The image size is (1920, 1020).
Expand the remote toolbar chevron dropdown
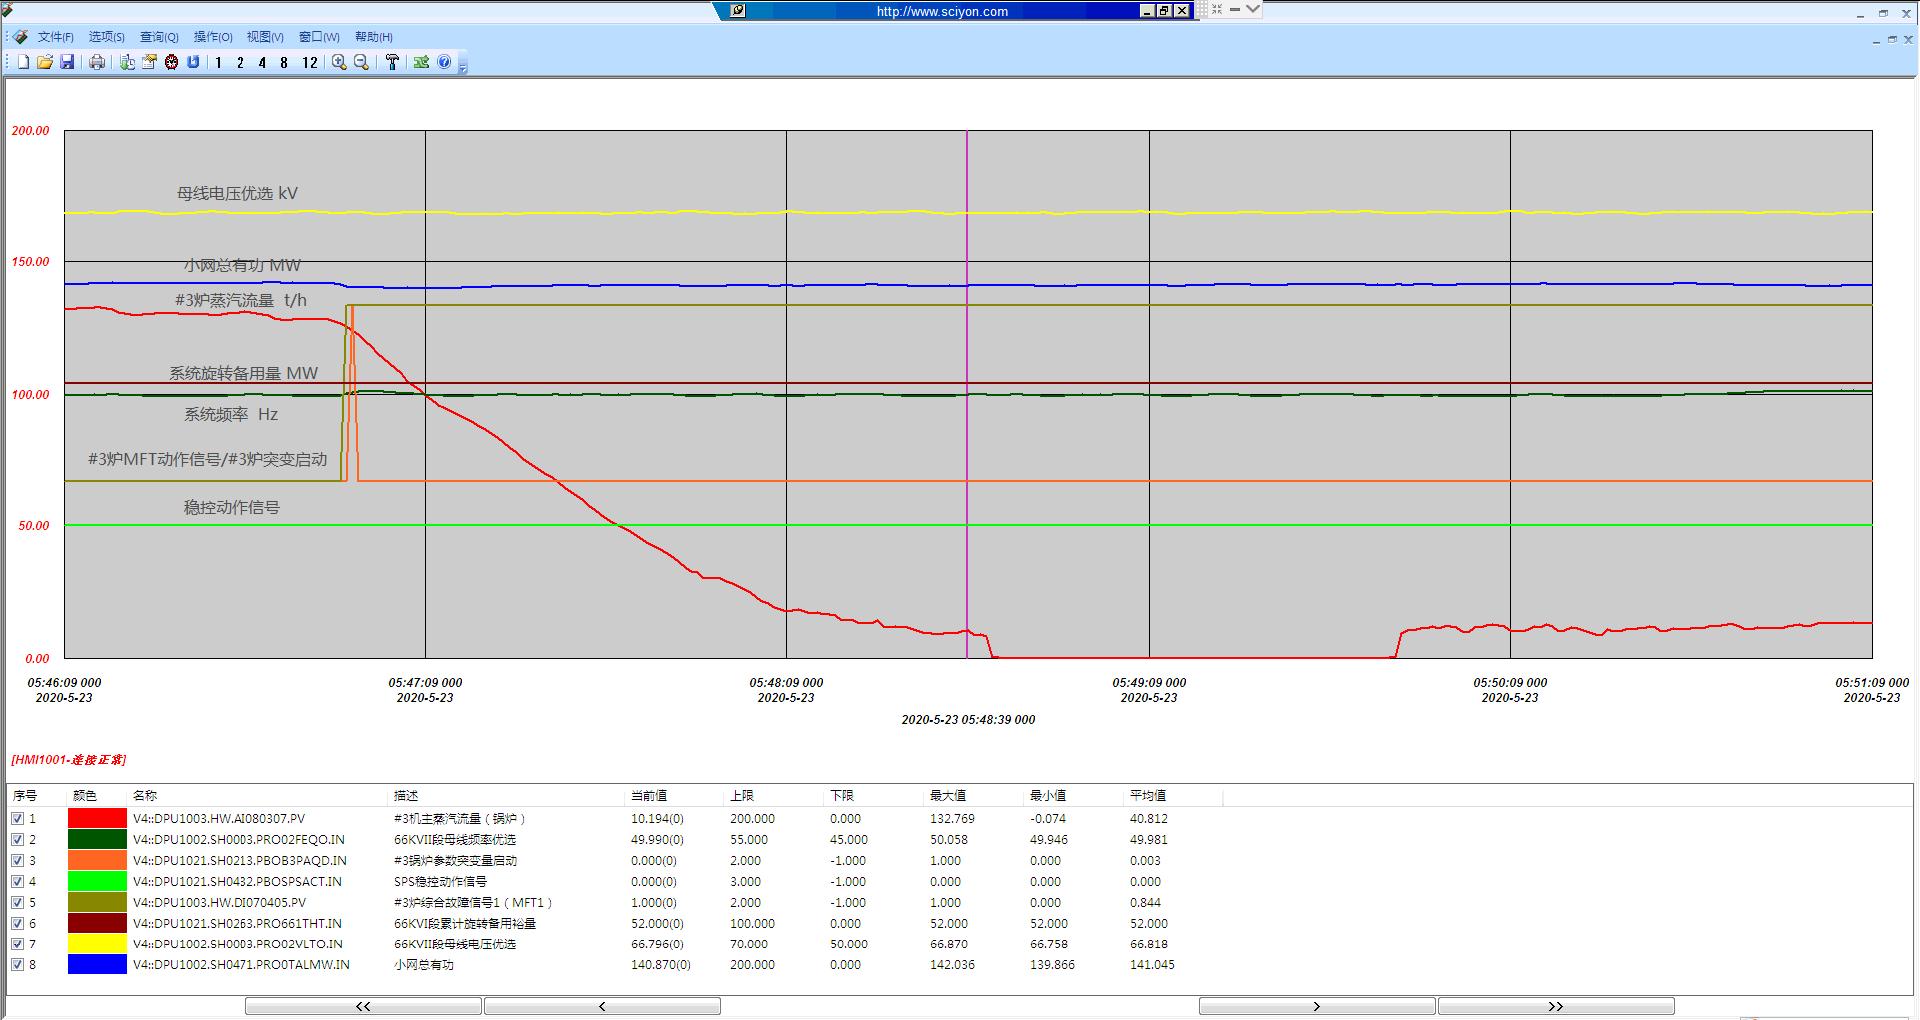click(x=1253, y=9)
